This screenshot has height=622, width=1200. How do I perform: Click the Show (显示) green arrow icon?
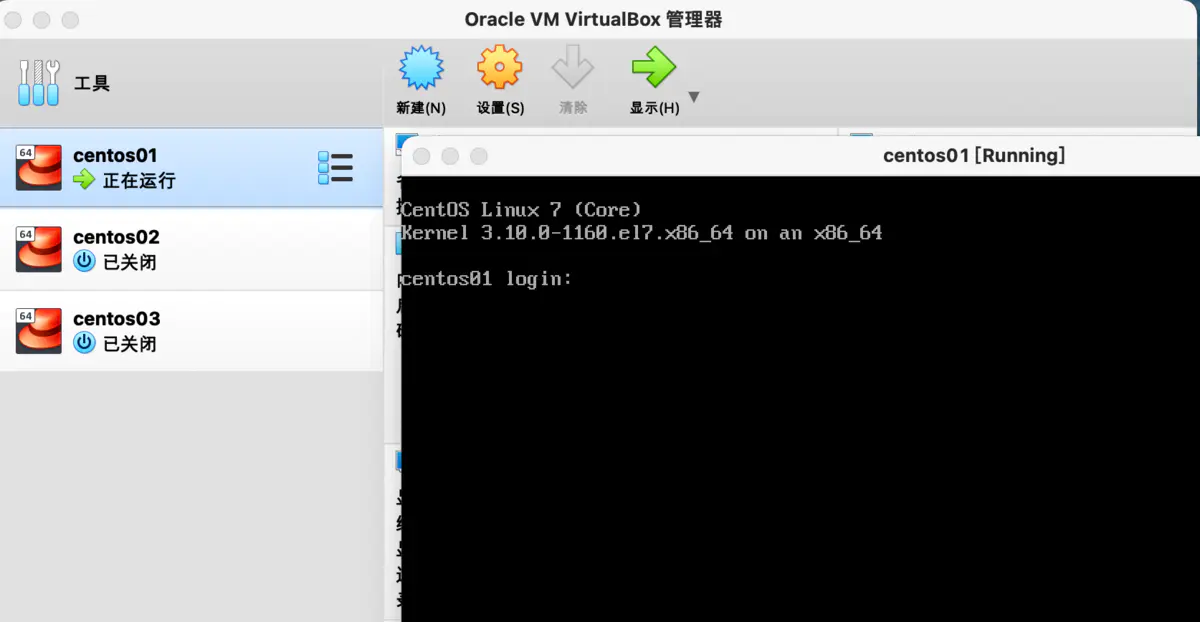[654, 68]
